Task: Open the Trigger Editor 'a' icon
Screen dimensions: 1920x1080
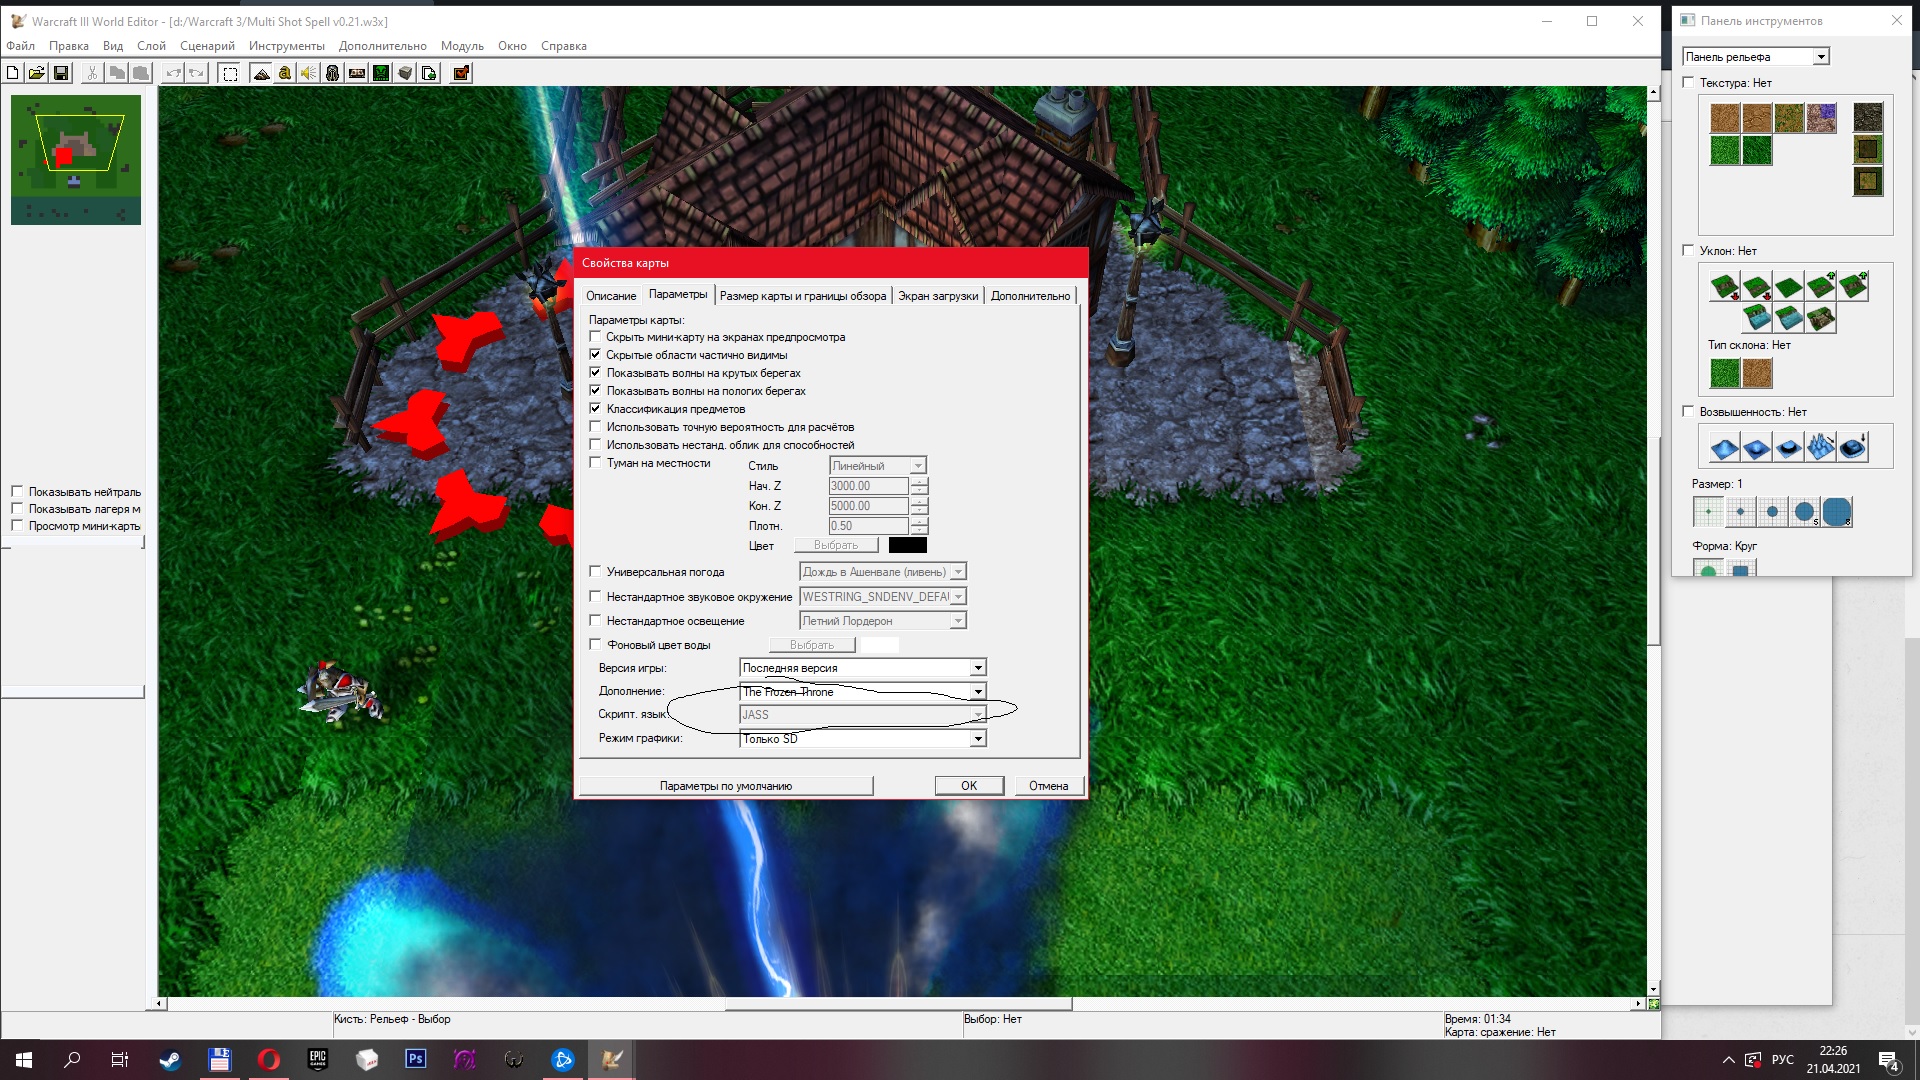Action: (285, 73)
